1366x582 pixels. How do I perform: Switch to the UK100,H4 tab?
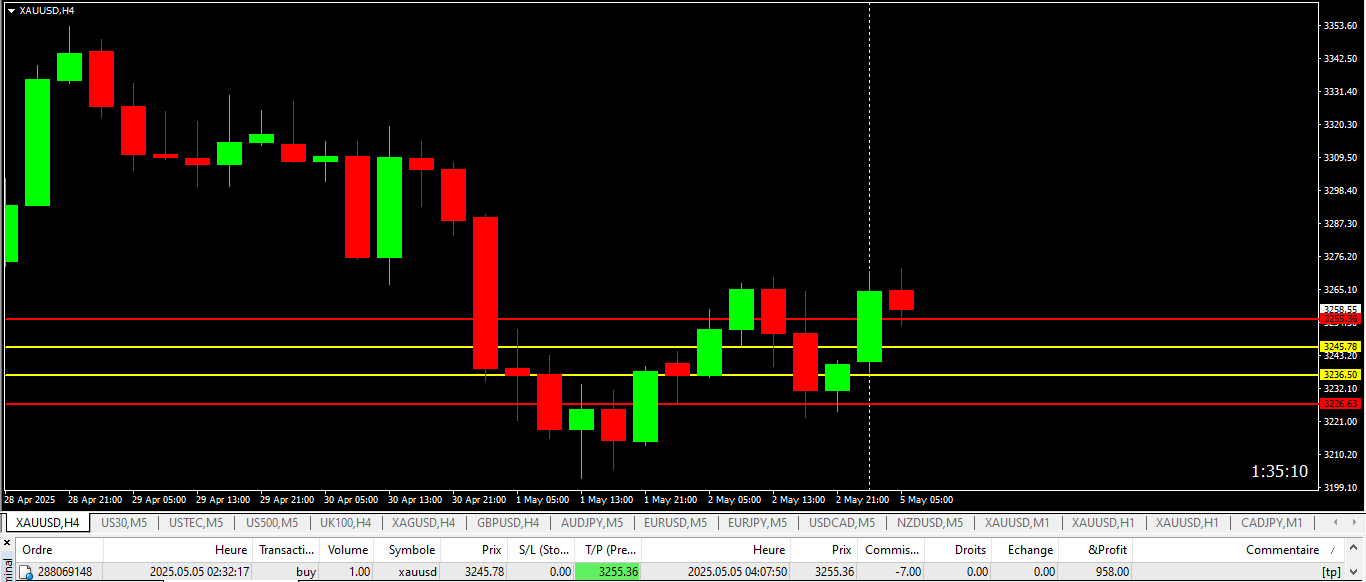click(x=346, y=523)
